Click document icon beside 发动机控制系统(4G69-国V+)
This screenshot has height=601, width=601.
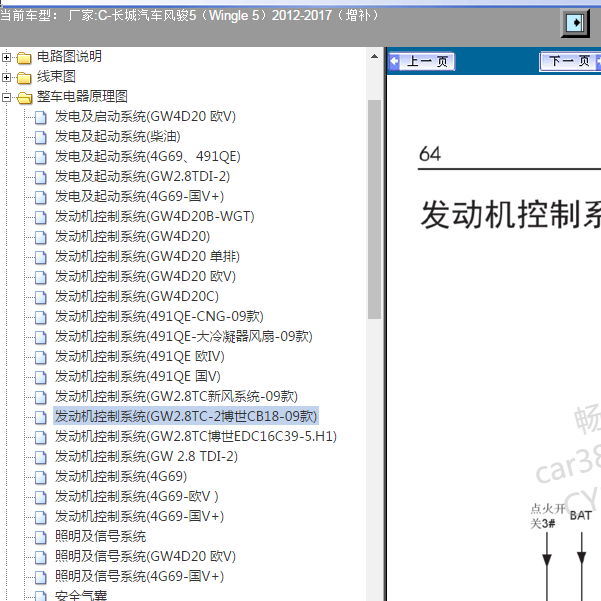coord(41,517)
